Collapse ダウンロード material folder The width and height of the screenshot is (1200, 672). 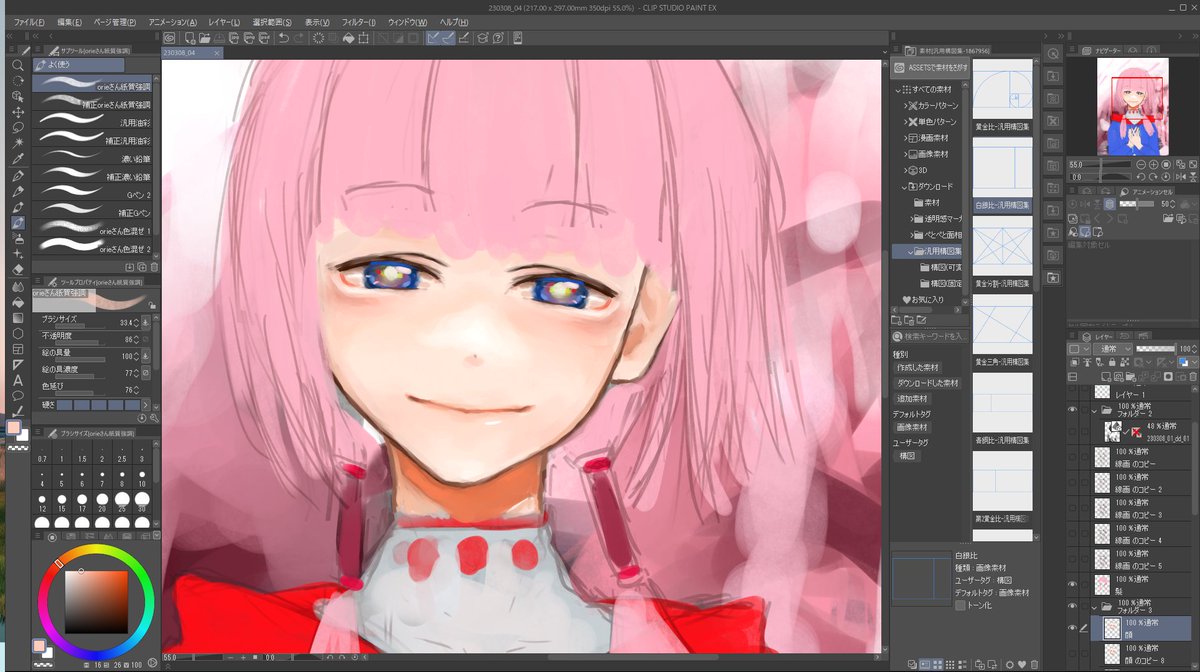coord(903,186)
